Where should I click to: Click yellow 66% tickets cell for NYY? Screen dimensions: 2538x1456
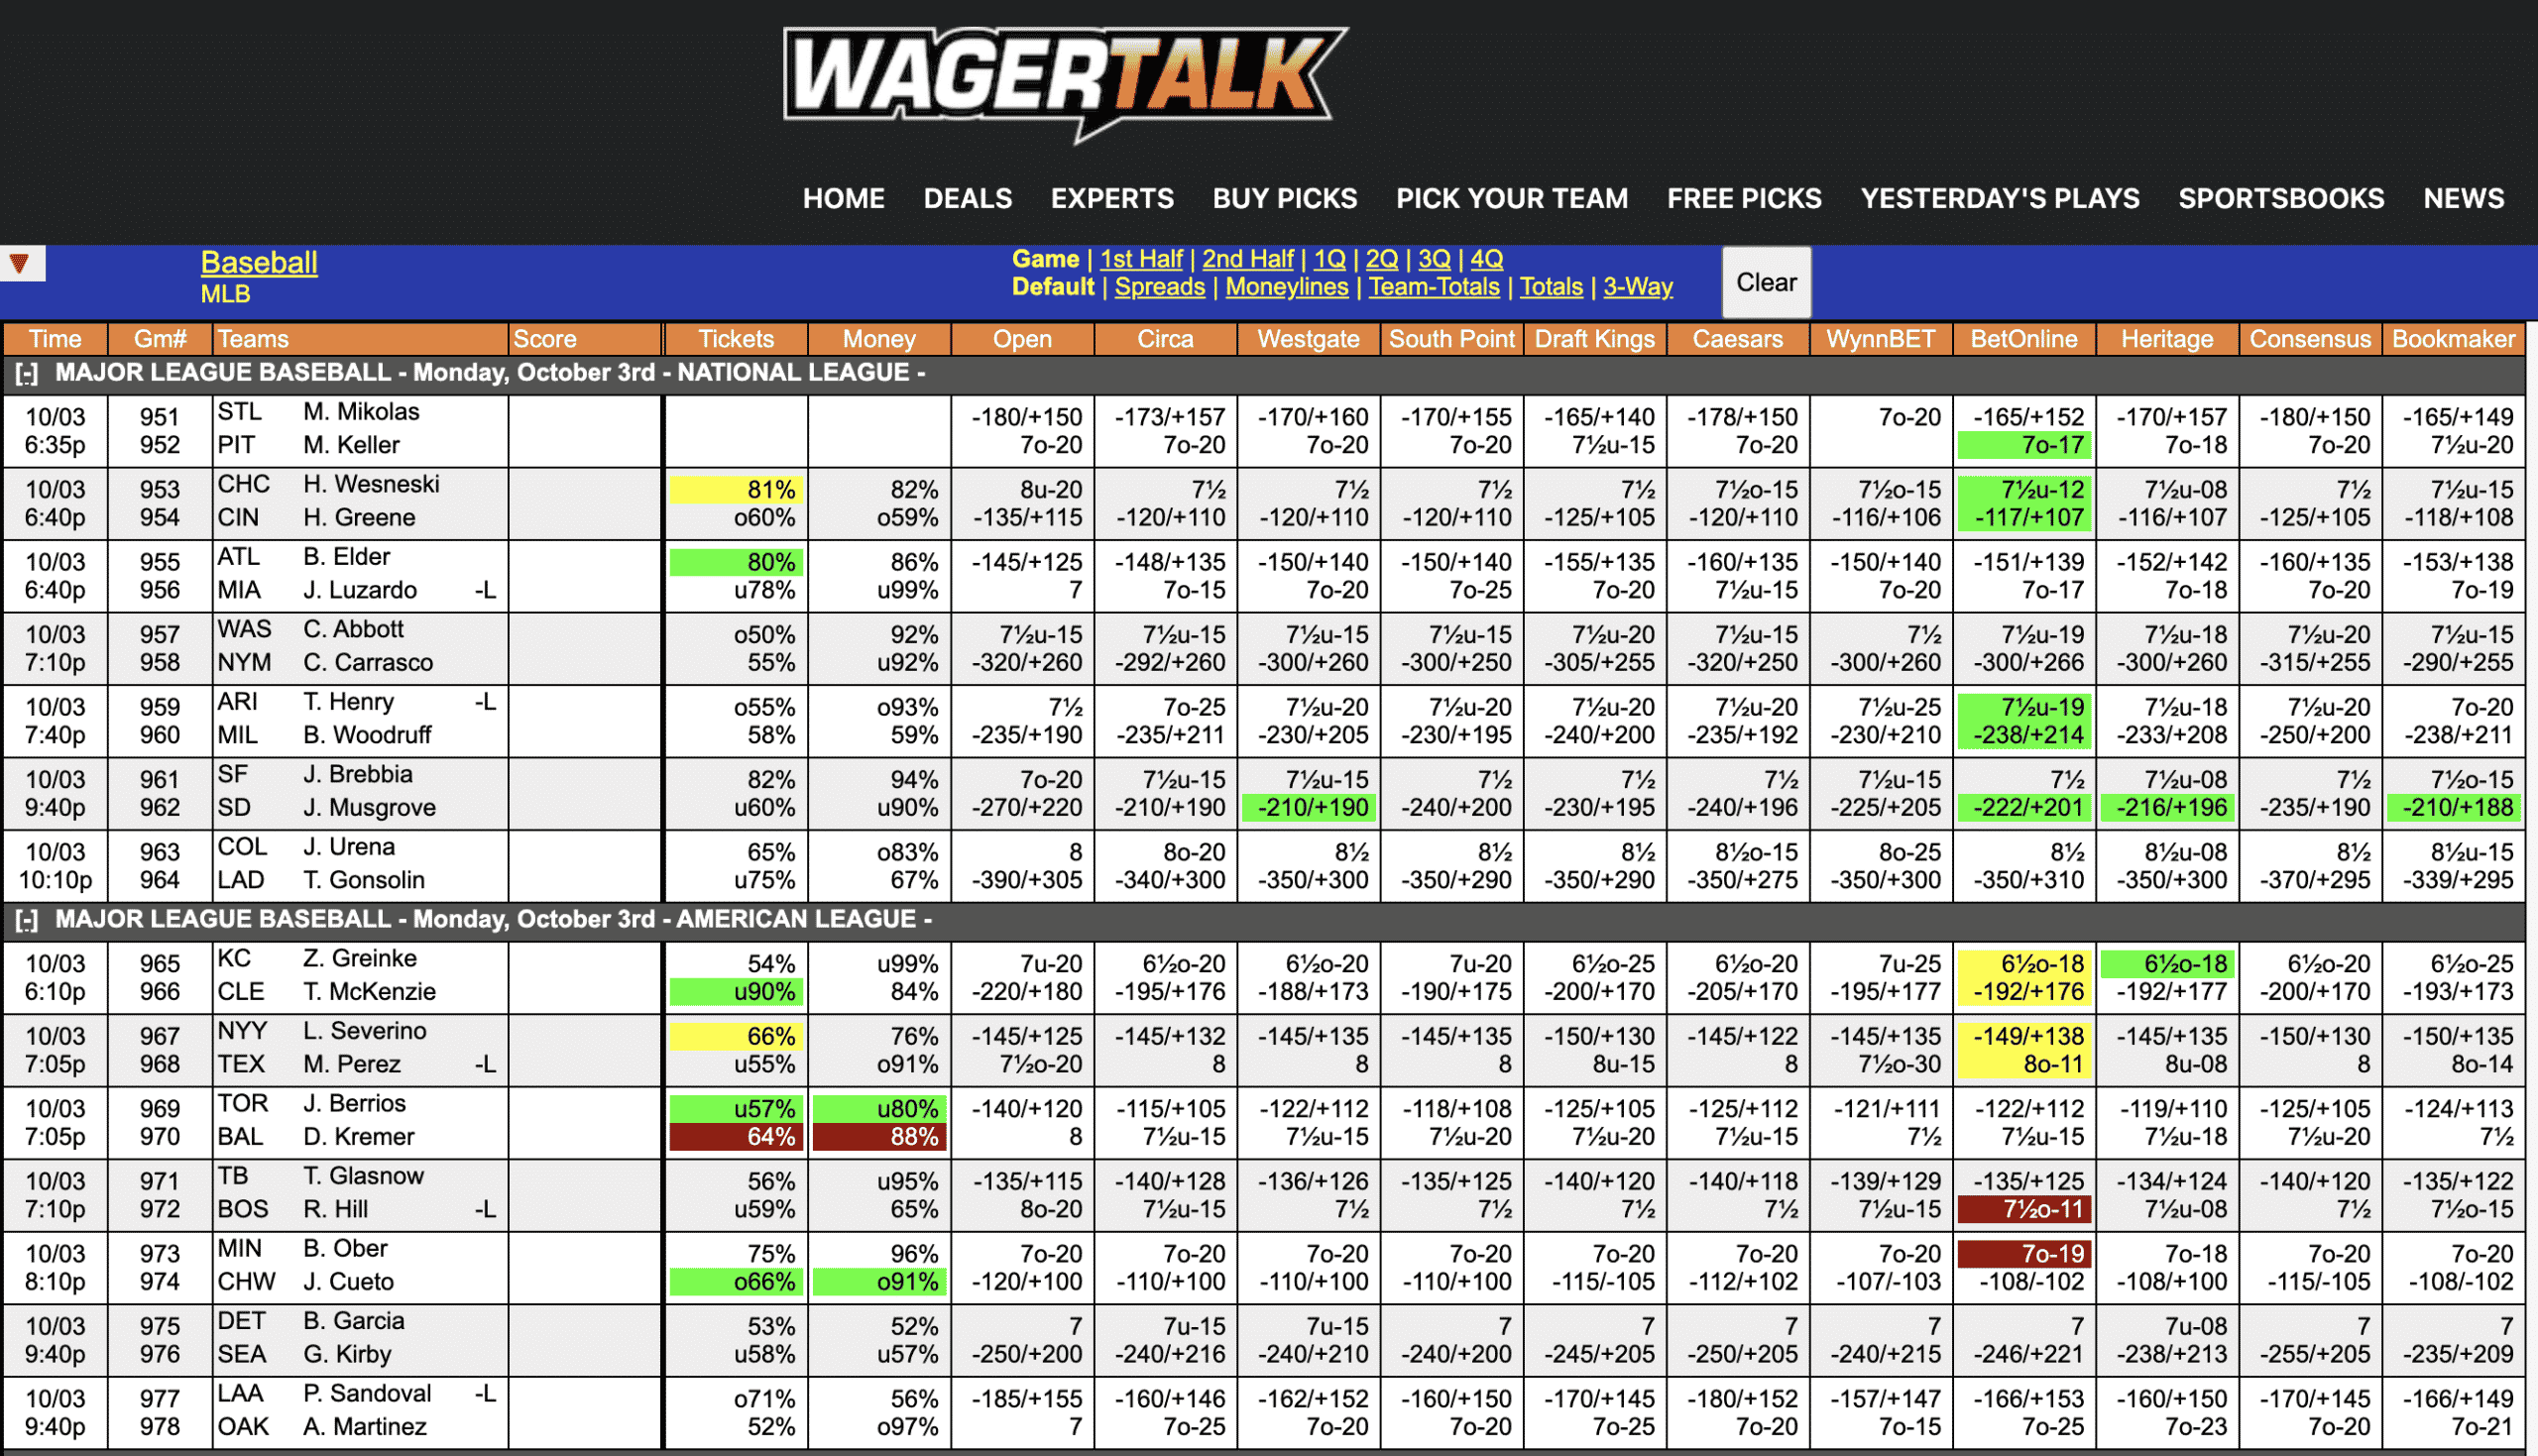pyautogui.click(x=736, y=1037)
